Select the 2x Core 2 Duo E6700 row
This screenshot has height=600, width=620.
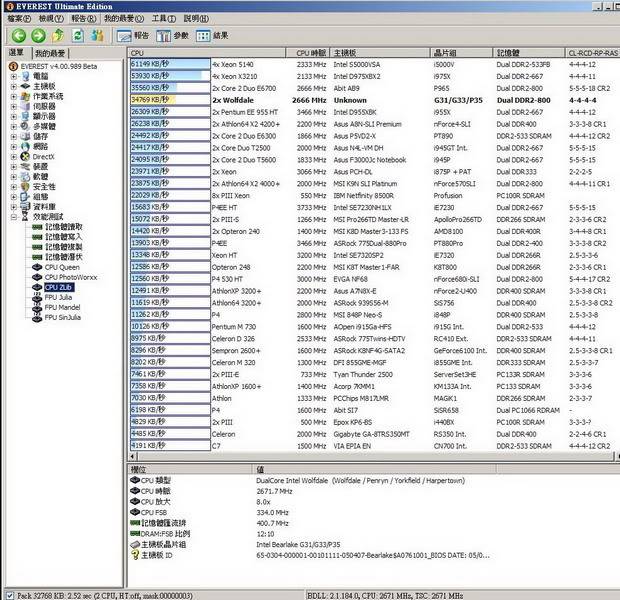[374, 88]
